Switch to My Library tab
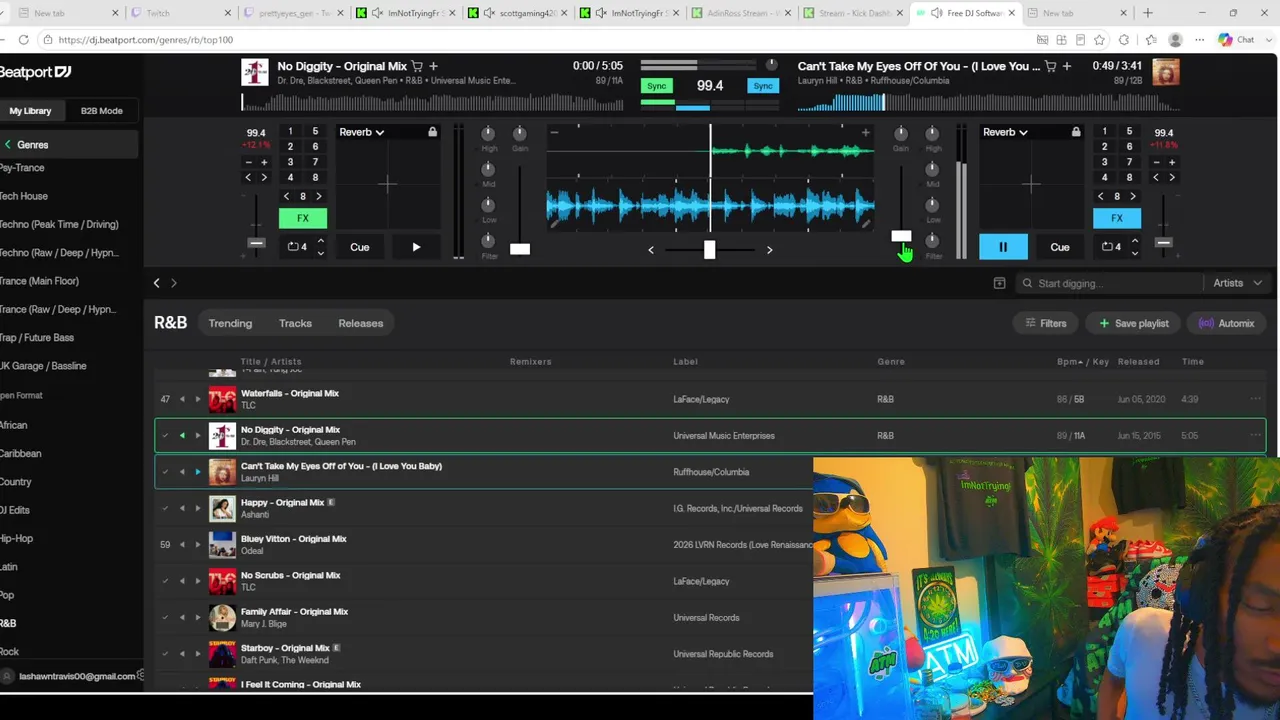Image resolution: width=1280 pixels, height=720 pixels. [30, 111]
